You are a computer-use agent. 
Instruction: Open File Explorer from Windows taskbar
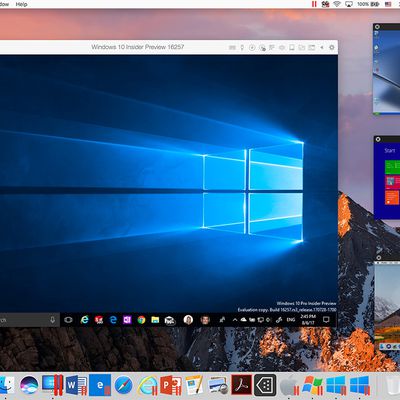point(155,320)
